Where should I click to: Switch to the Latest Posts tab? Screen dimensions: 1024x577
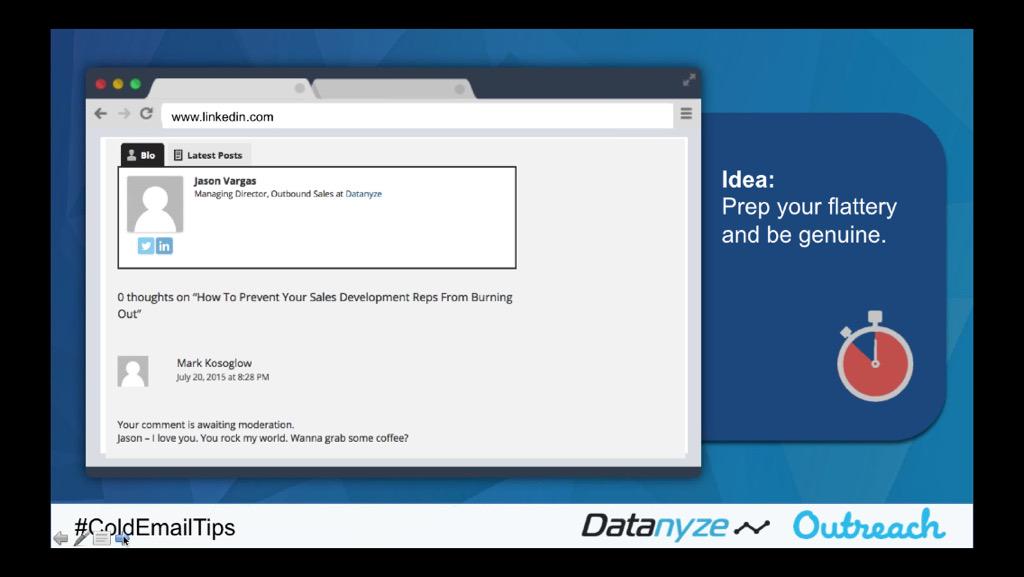tap(208, 155)
